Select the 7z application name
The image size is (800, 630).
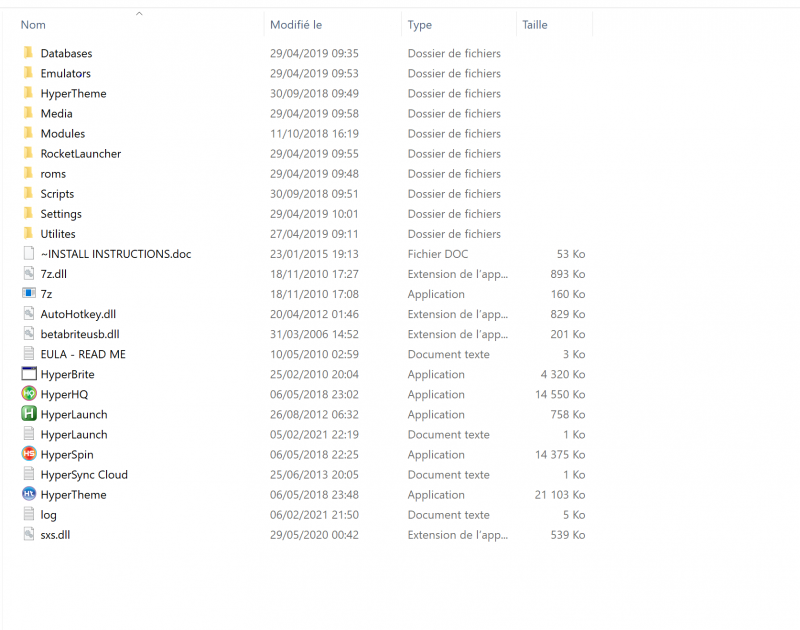(46, 294)
